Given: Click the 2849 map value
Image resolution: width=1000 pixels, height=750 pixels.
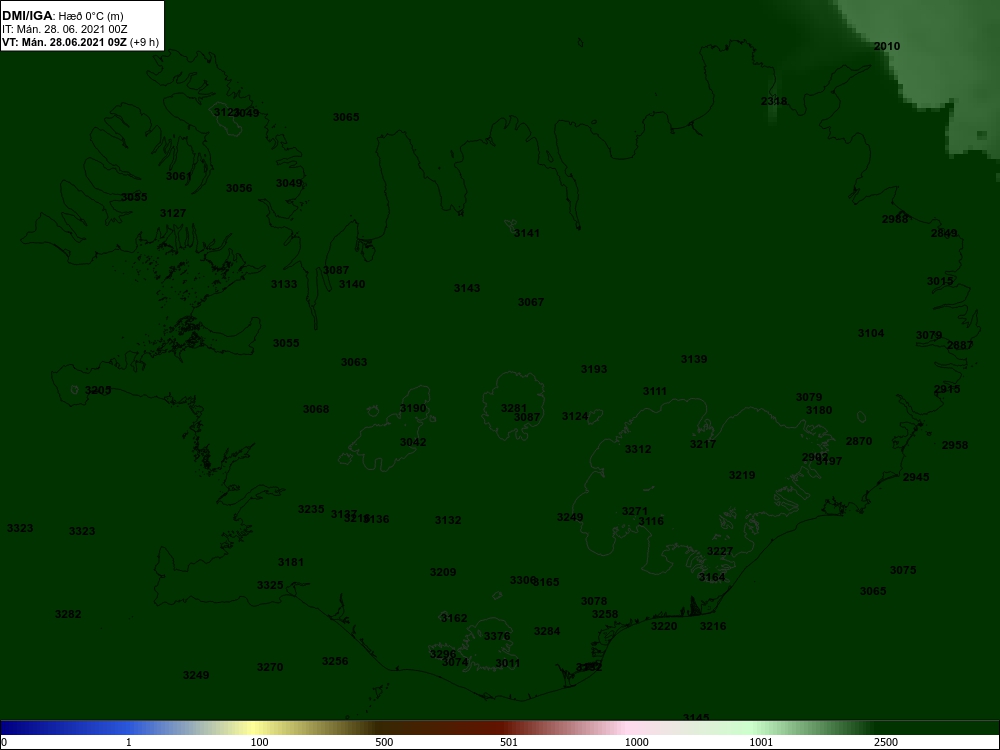Looking at the screenshot, I should pyautogui.click(x=944, y=233).
